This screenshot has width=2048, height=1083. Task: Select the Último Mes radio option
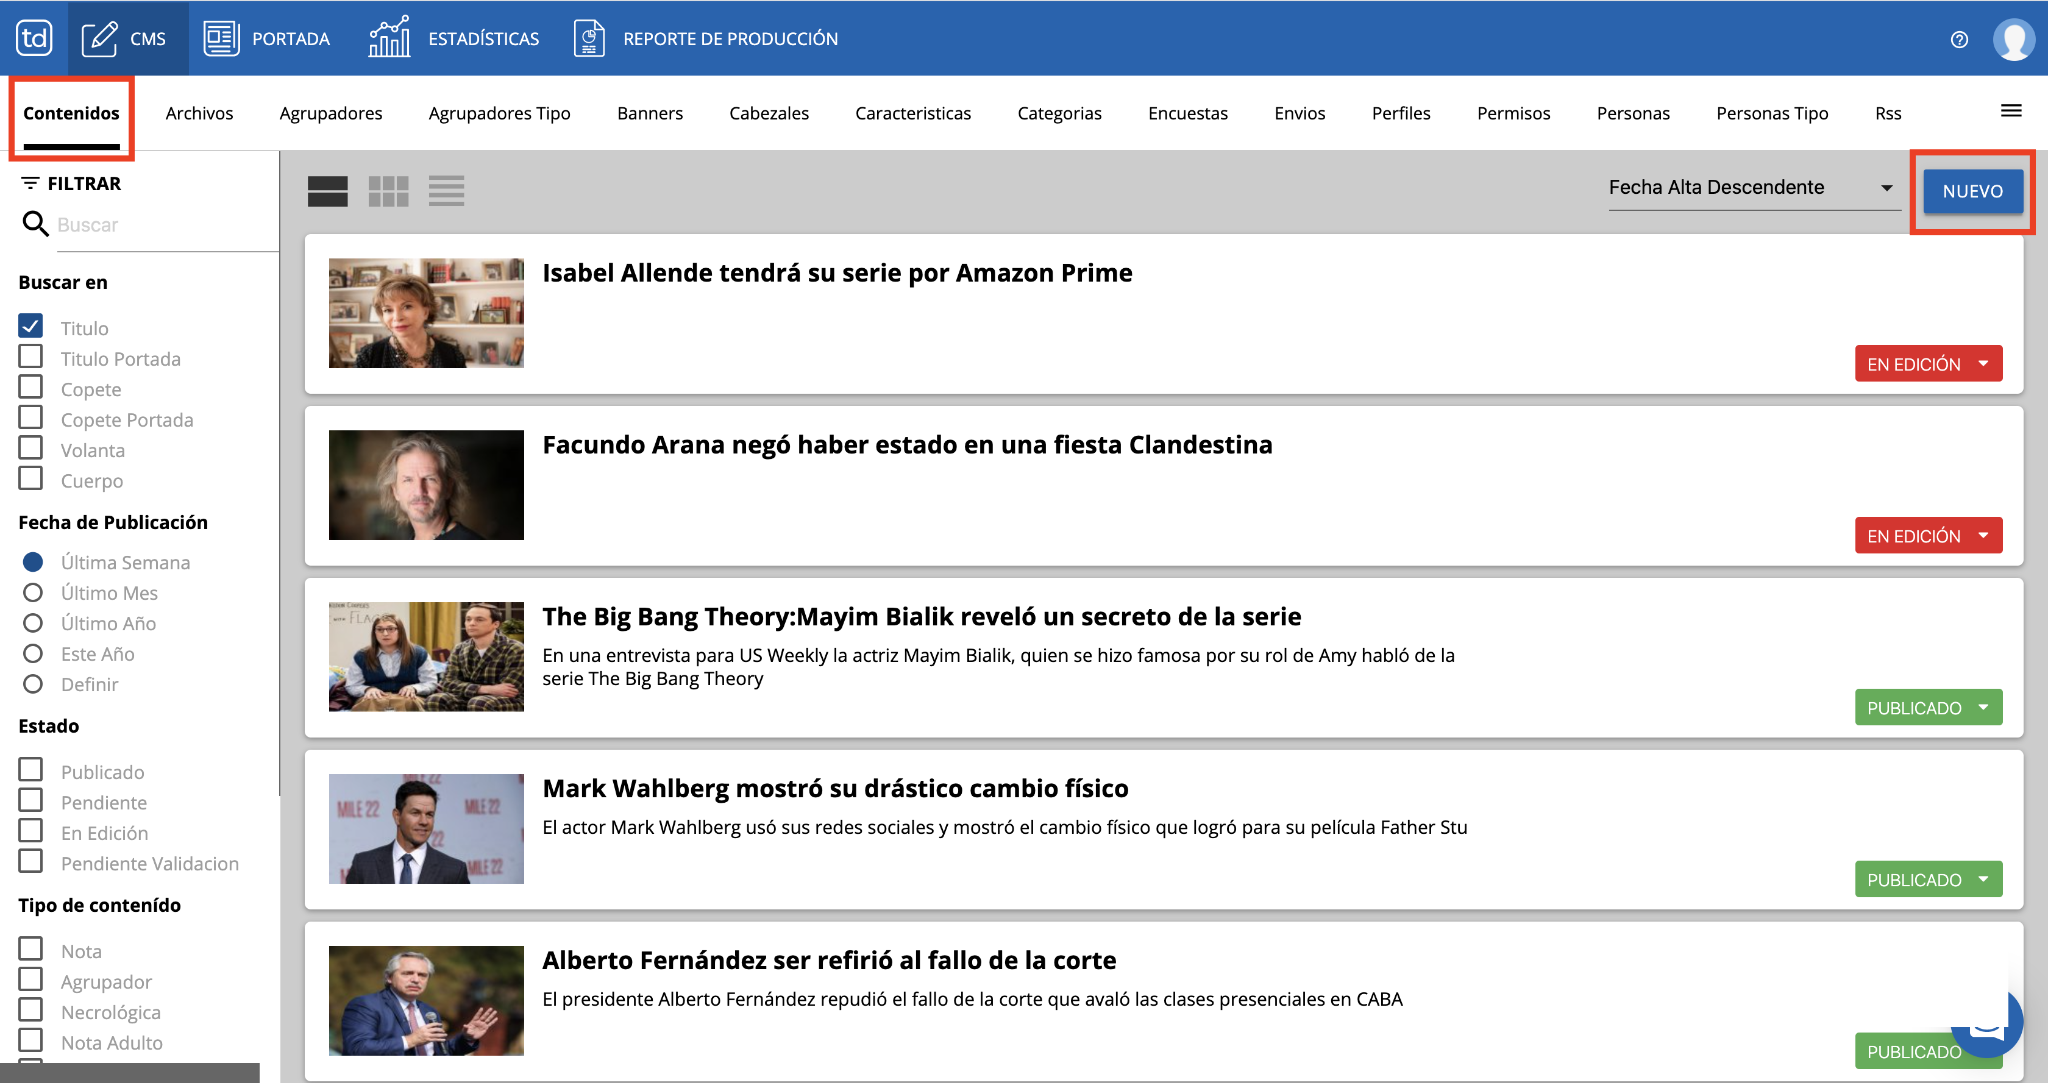[x=33, y=593]
